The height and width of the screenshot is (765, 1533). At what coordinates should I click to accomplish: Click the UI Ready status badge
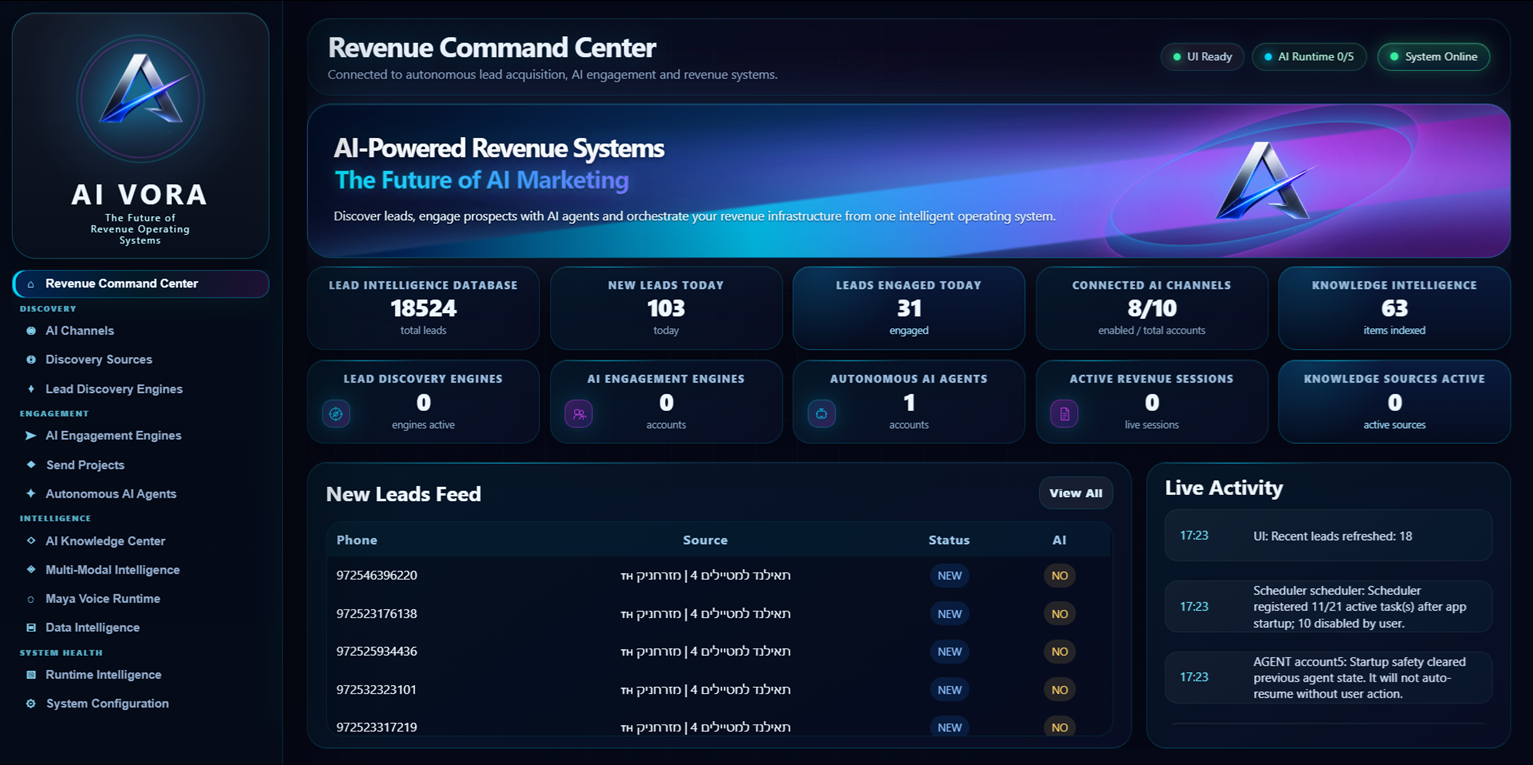tap(1202, 57)
